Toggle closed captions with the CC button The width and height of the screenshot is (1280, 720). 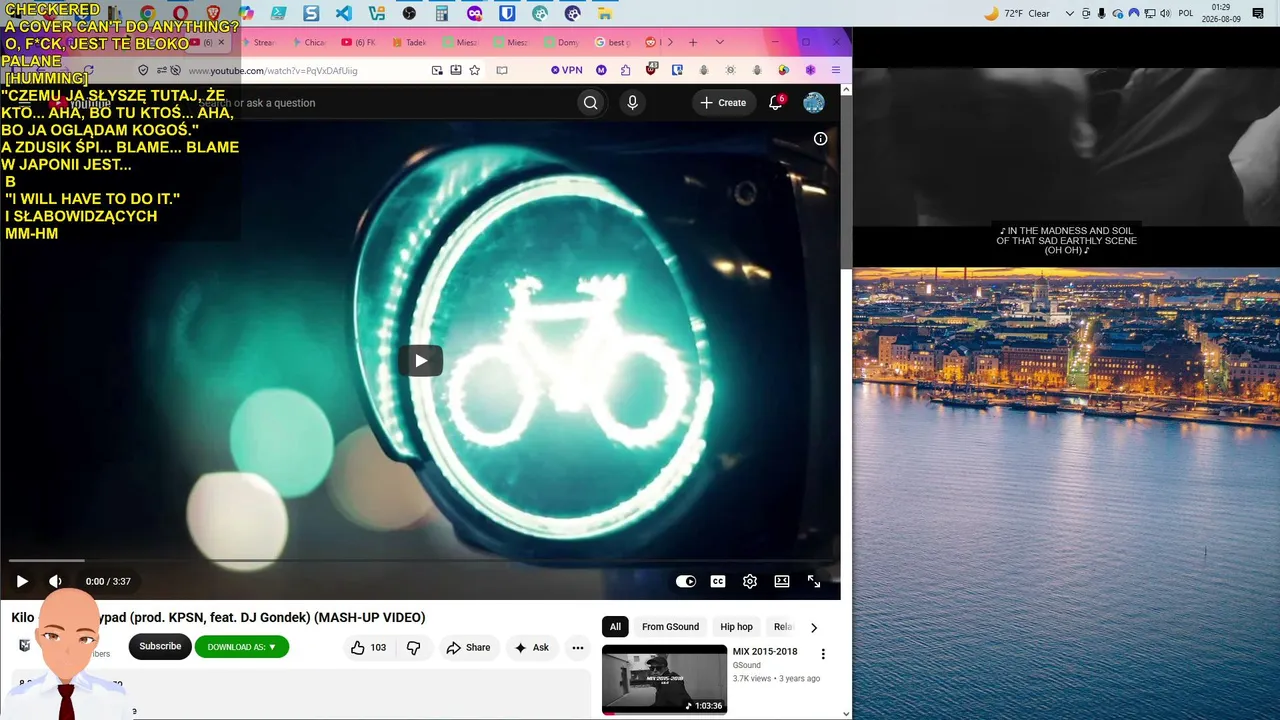point(718,581)
